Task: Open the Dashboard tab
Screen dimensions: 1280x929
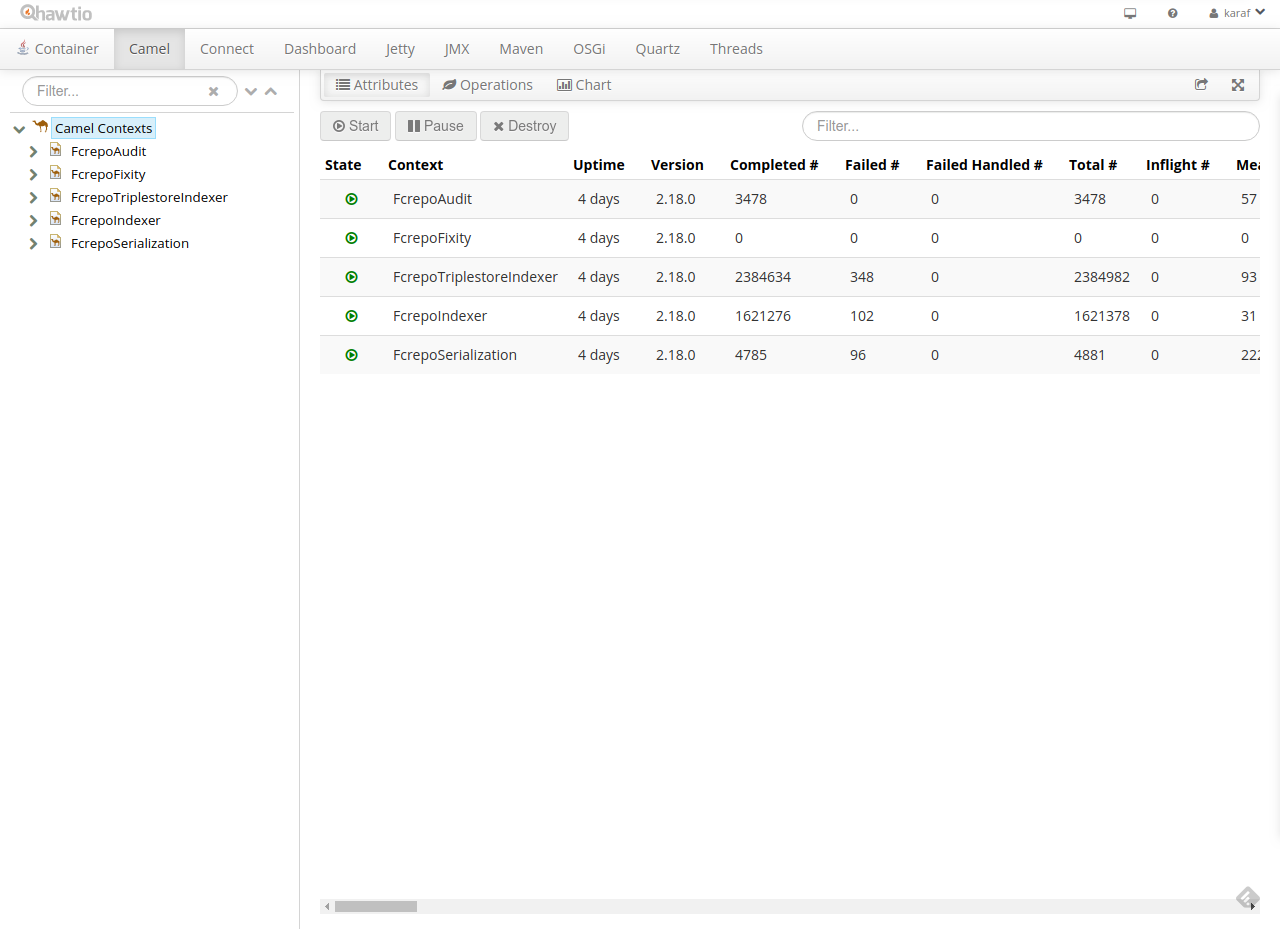Action: 320,49
